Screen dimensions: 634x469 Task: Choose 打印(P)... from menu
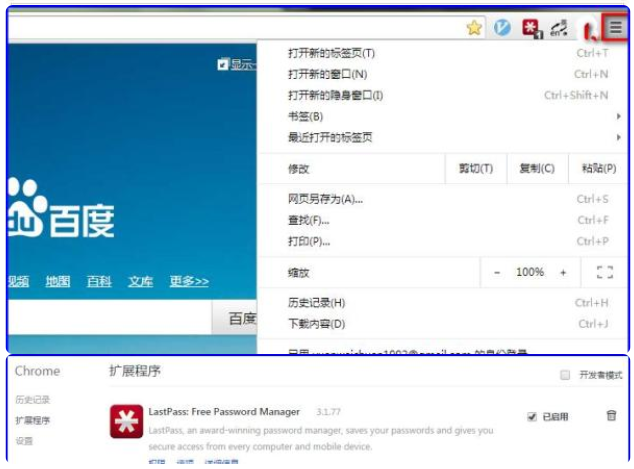point(444,241)
